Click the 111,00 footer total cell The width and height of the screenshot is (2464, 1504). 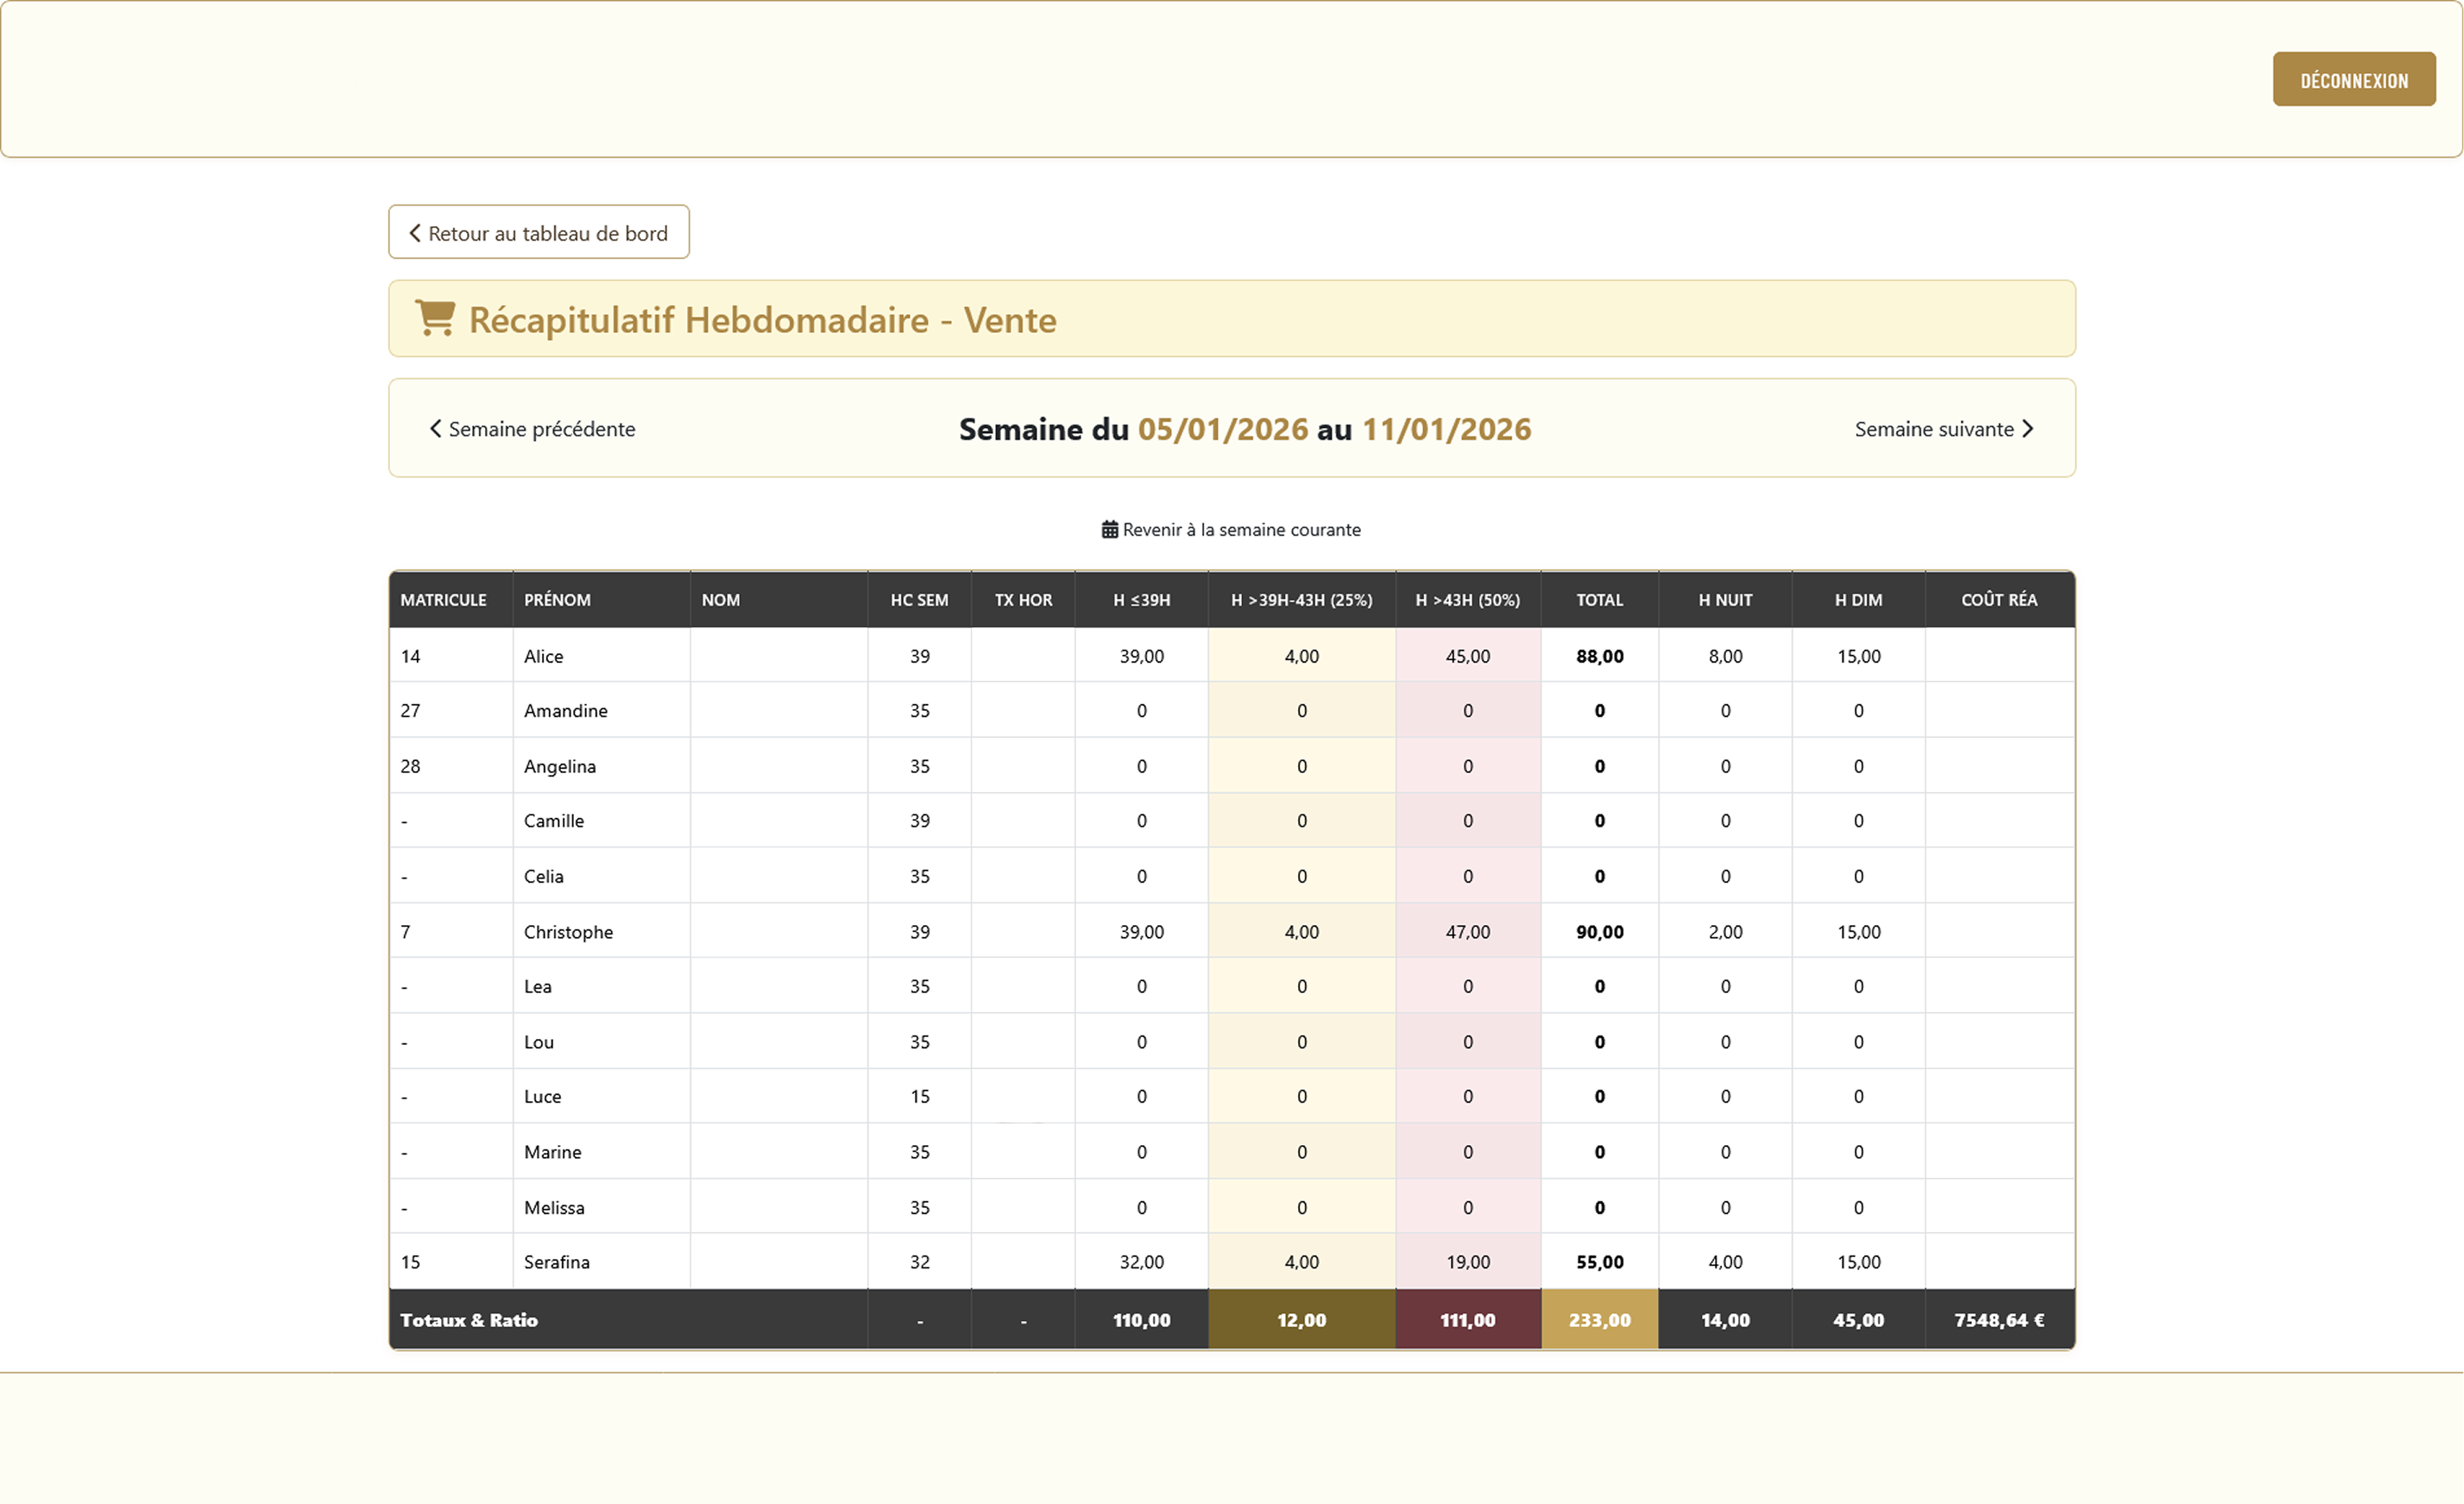coord(1467,1320)
